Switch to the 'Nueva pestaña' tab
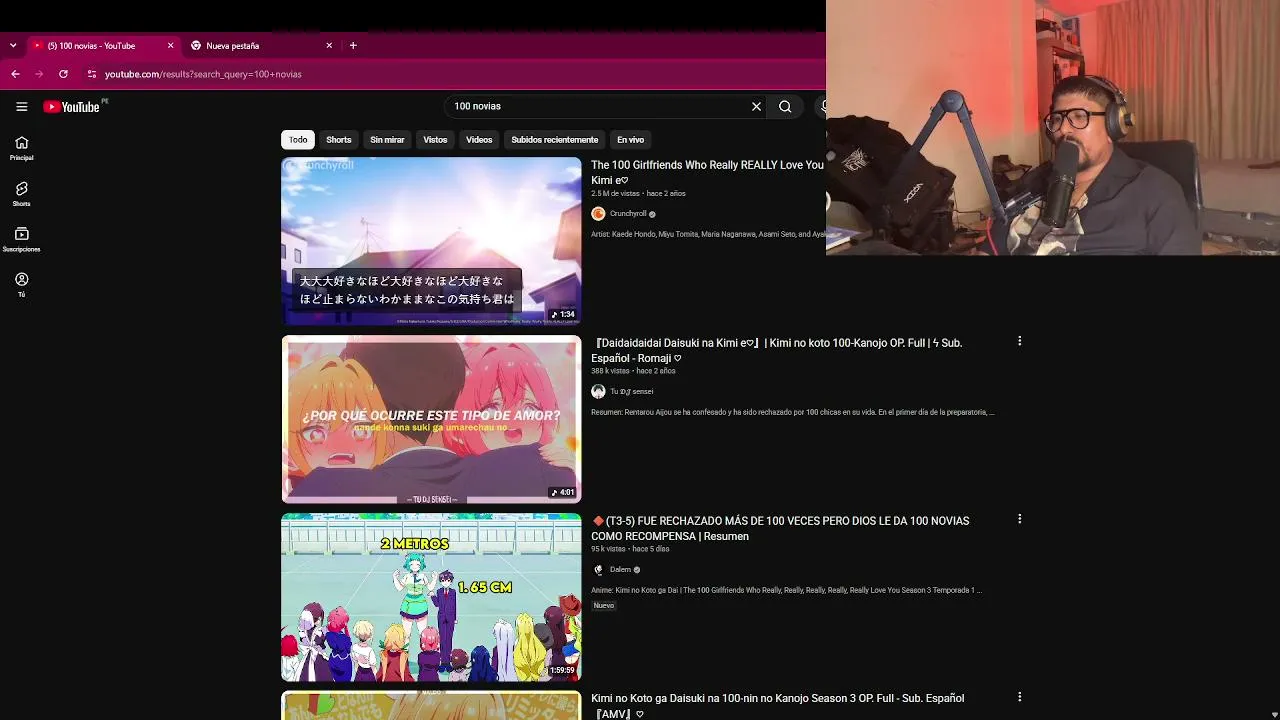 pyautogui.click(x=262, y=45)
